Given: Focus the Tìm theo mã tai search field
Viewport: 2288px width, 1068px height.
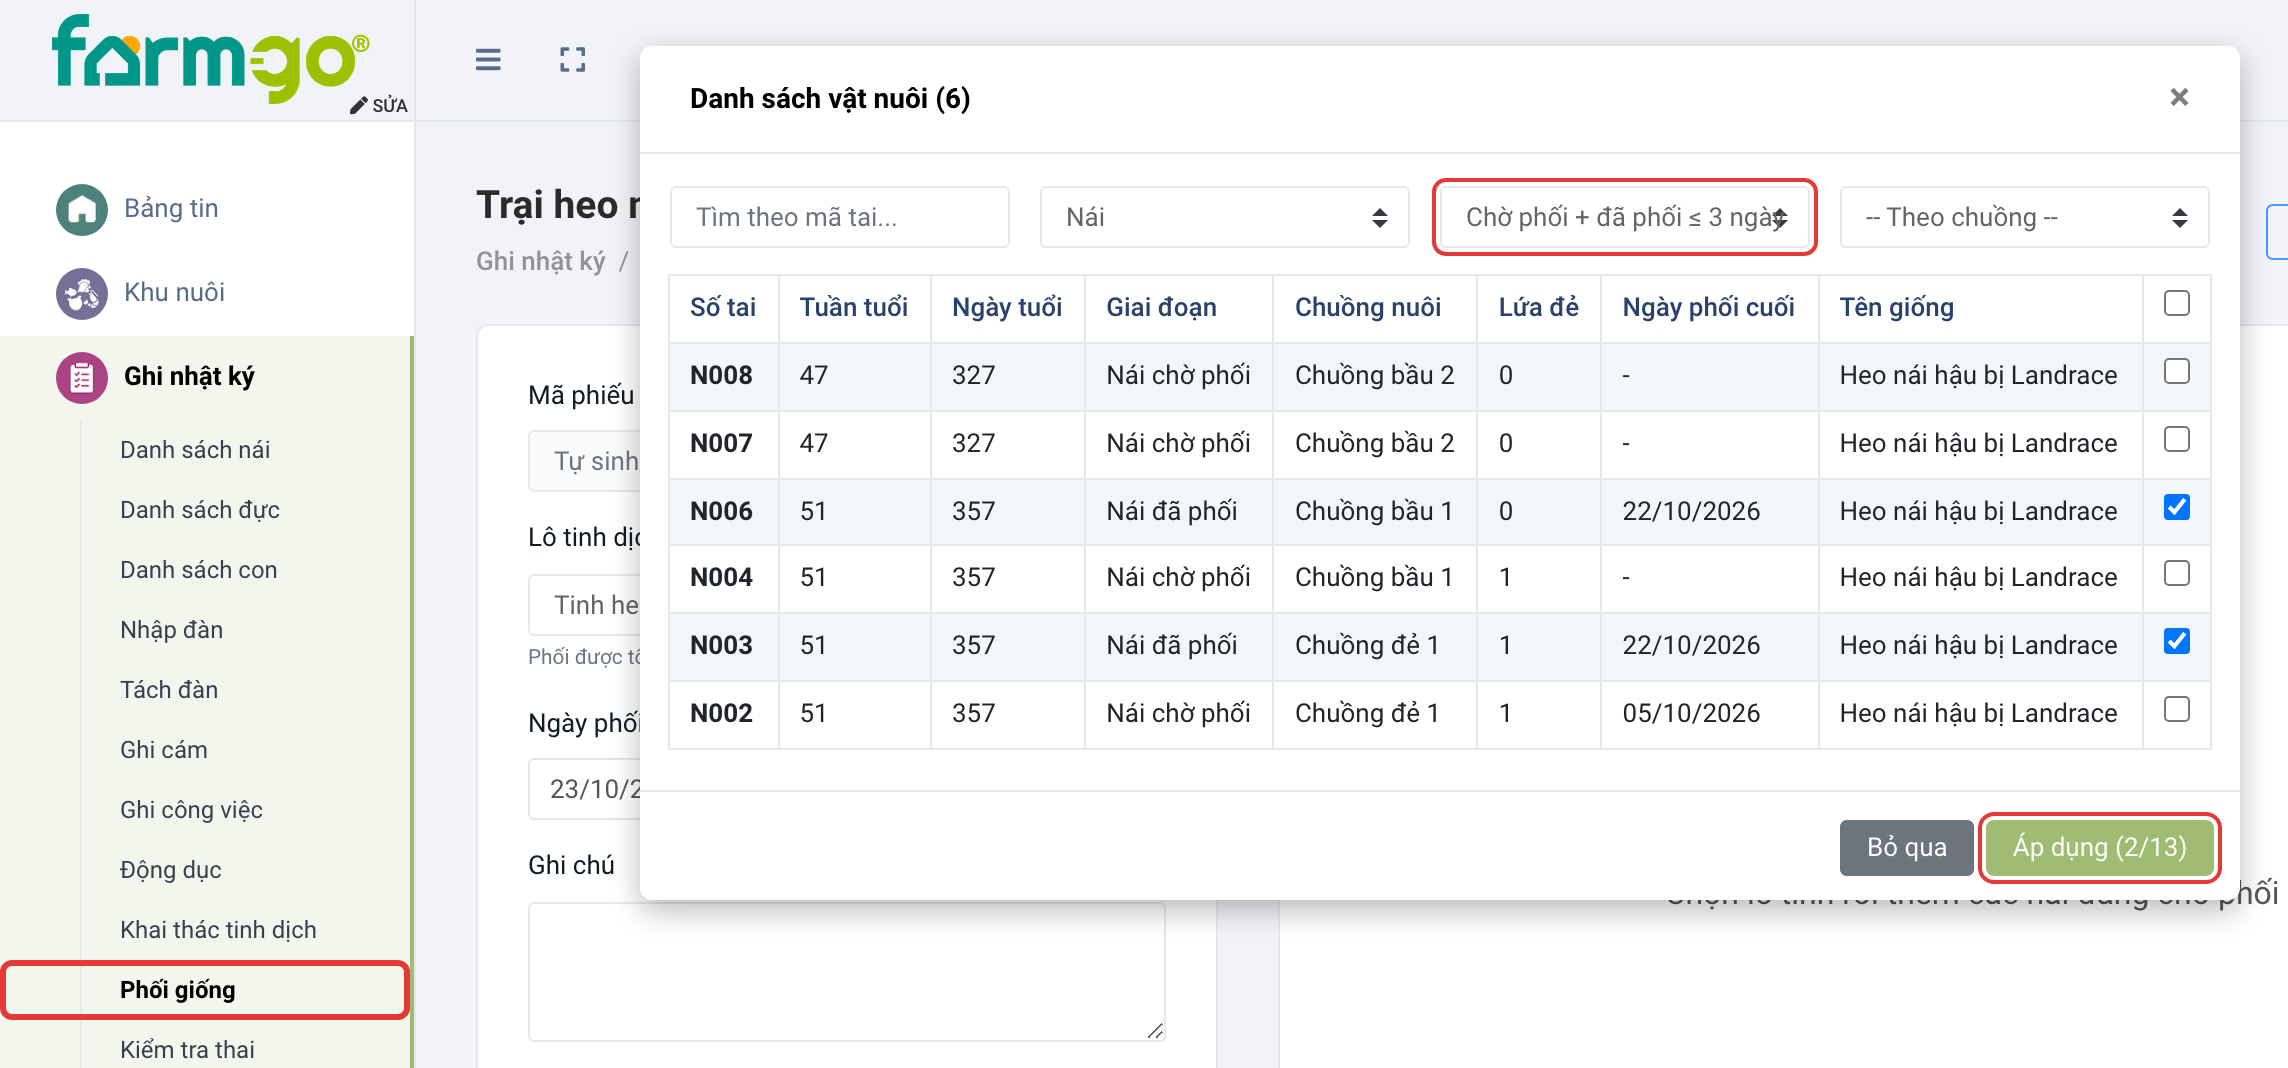Looking at the screenshot, I should coord(840,217).
